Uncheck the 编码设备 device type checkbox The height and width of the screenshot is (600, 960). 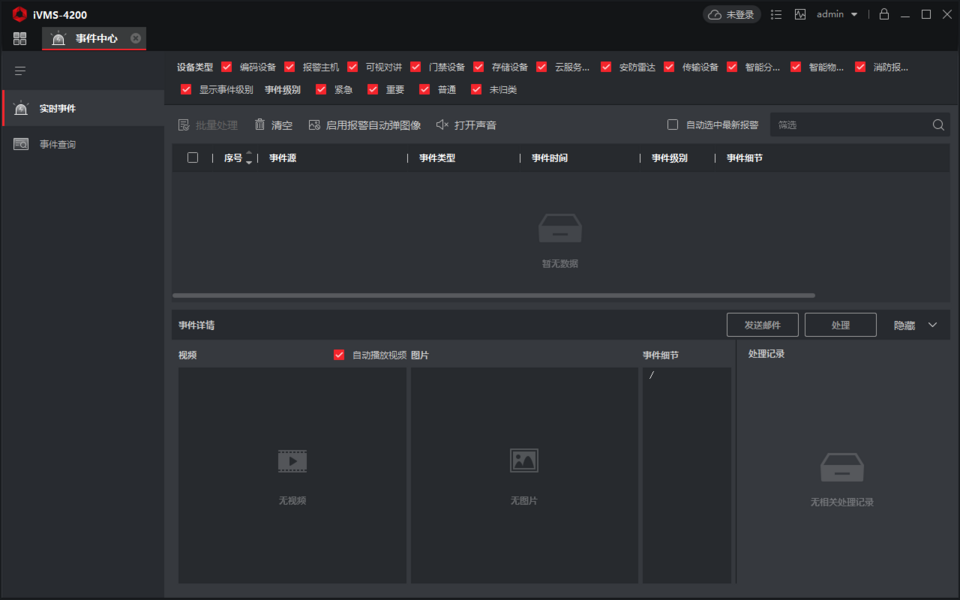click(227, 67)
